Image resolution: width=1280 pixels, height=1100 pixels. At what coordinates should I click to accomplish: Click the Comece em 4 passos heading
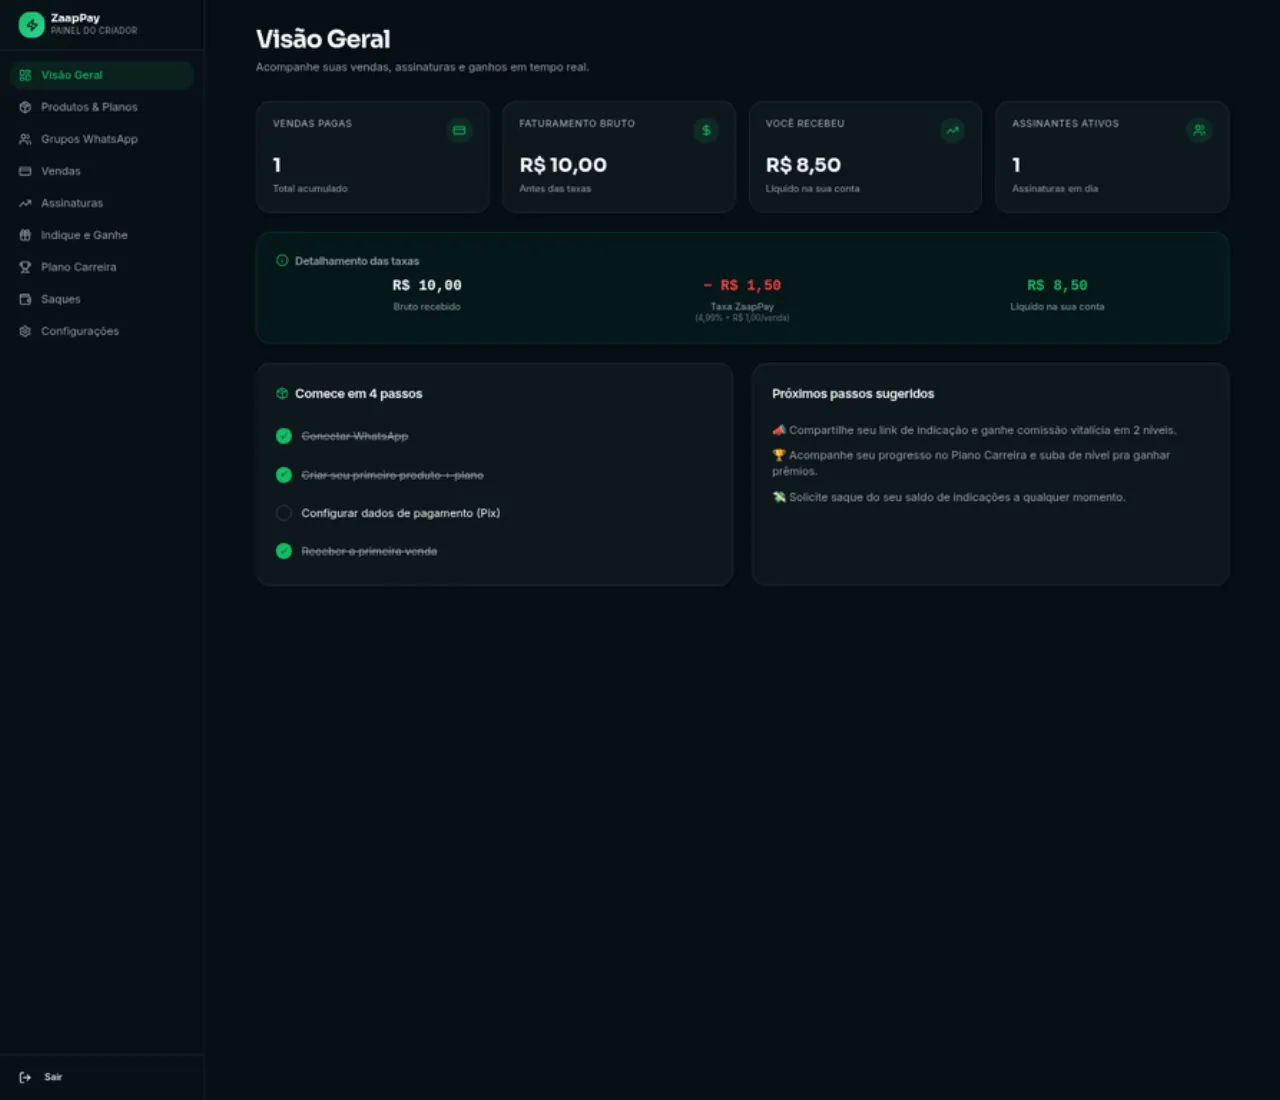[x=359, y=394]
